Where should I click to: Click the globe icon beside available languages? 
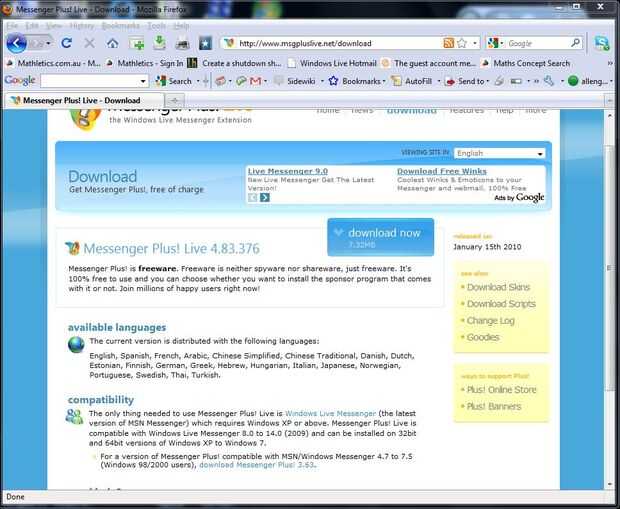(76, 344)
